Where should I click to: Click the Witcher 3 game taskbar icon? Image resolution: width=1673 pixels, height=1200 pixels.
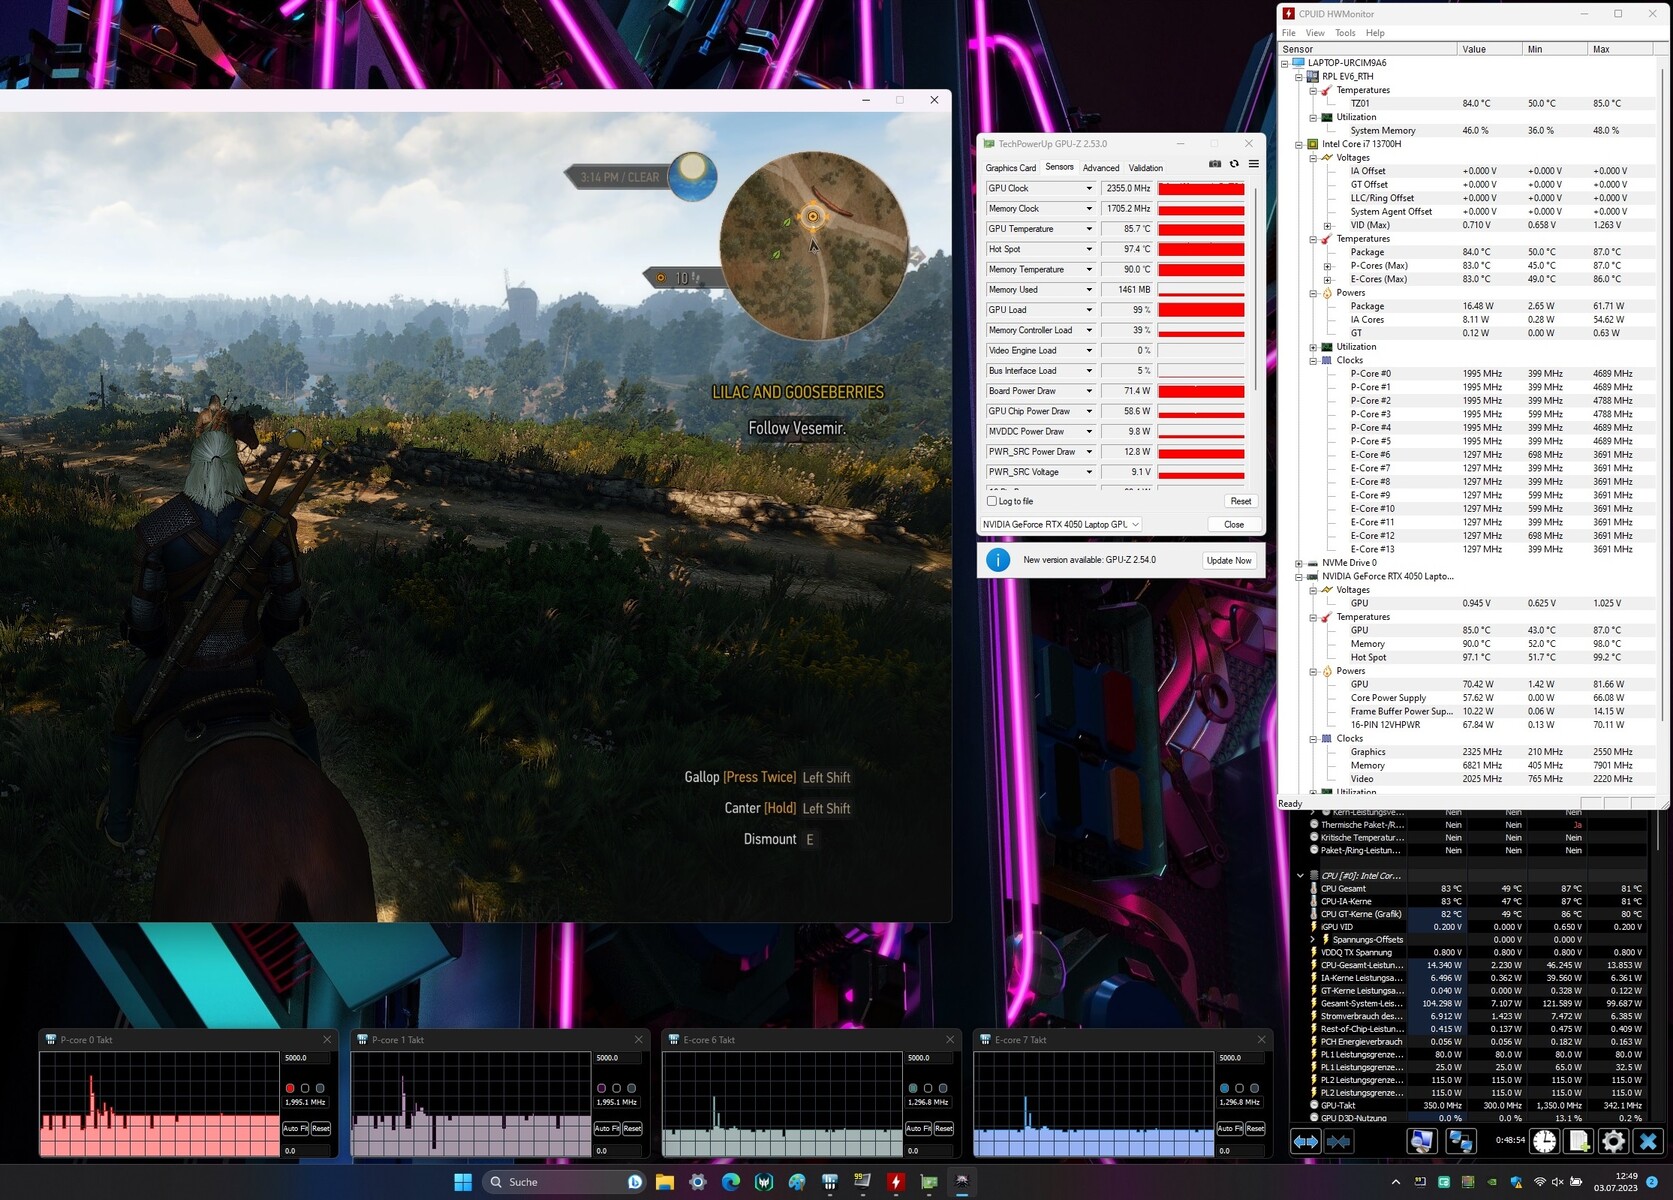962,1182
